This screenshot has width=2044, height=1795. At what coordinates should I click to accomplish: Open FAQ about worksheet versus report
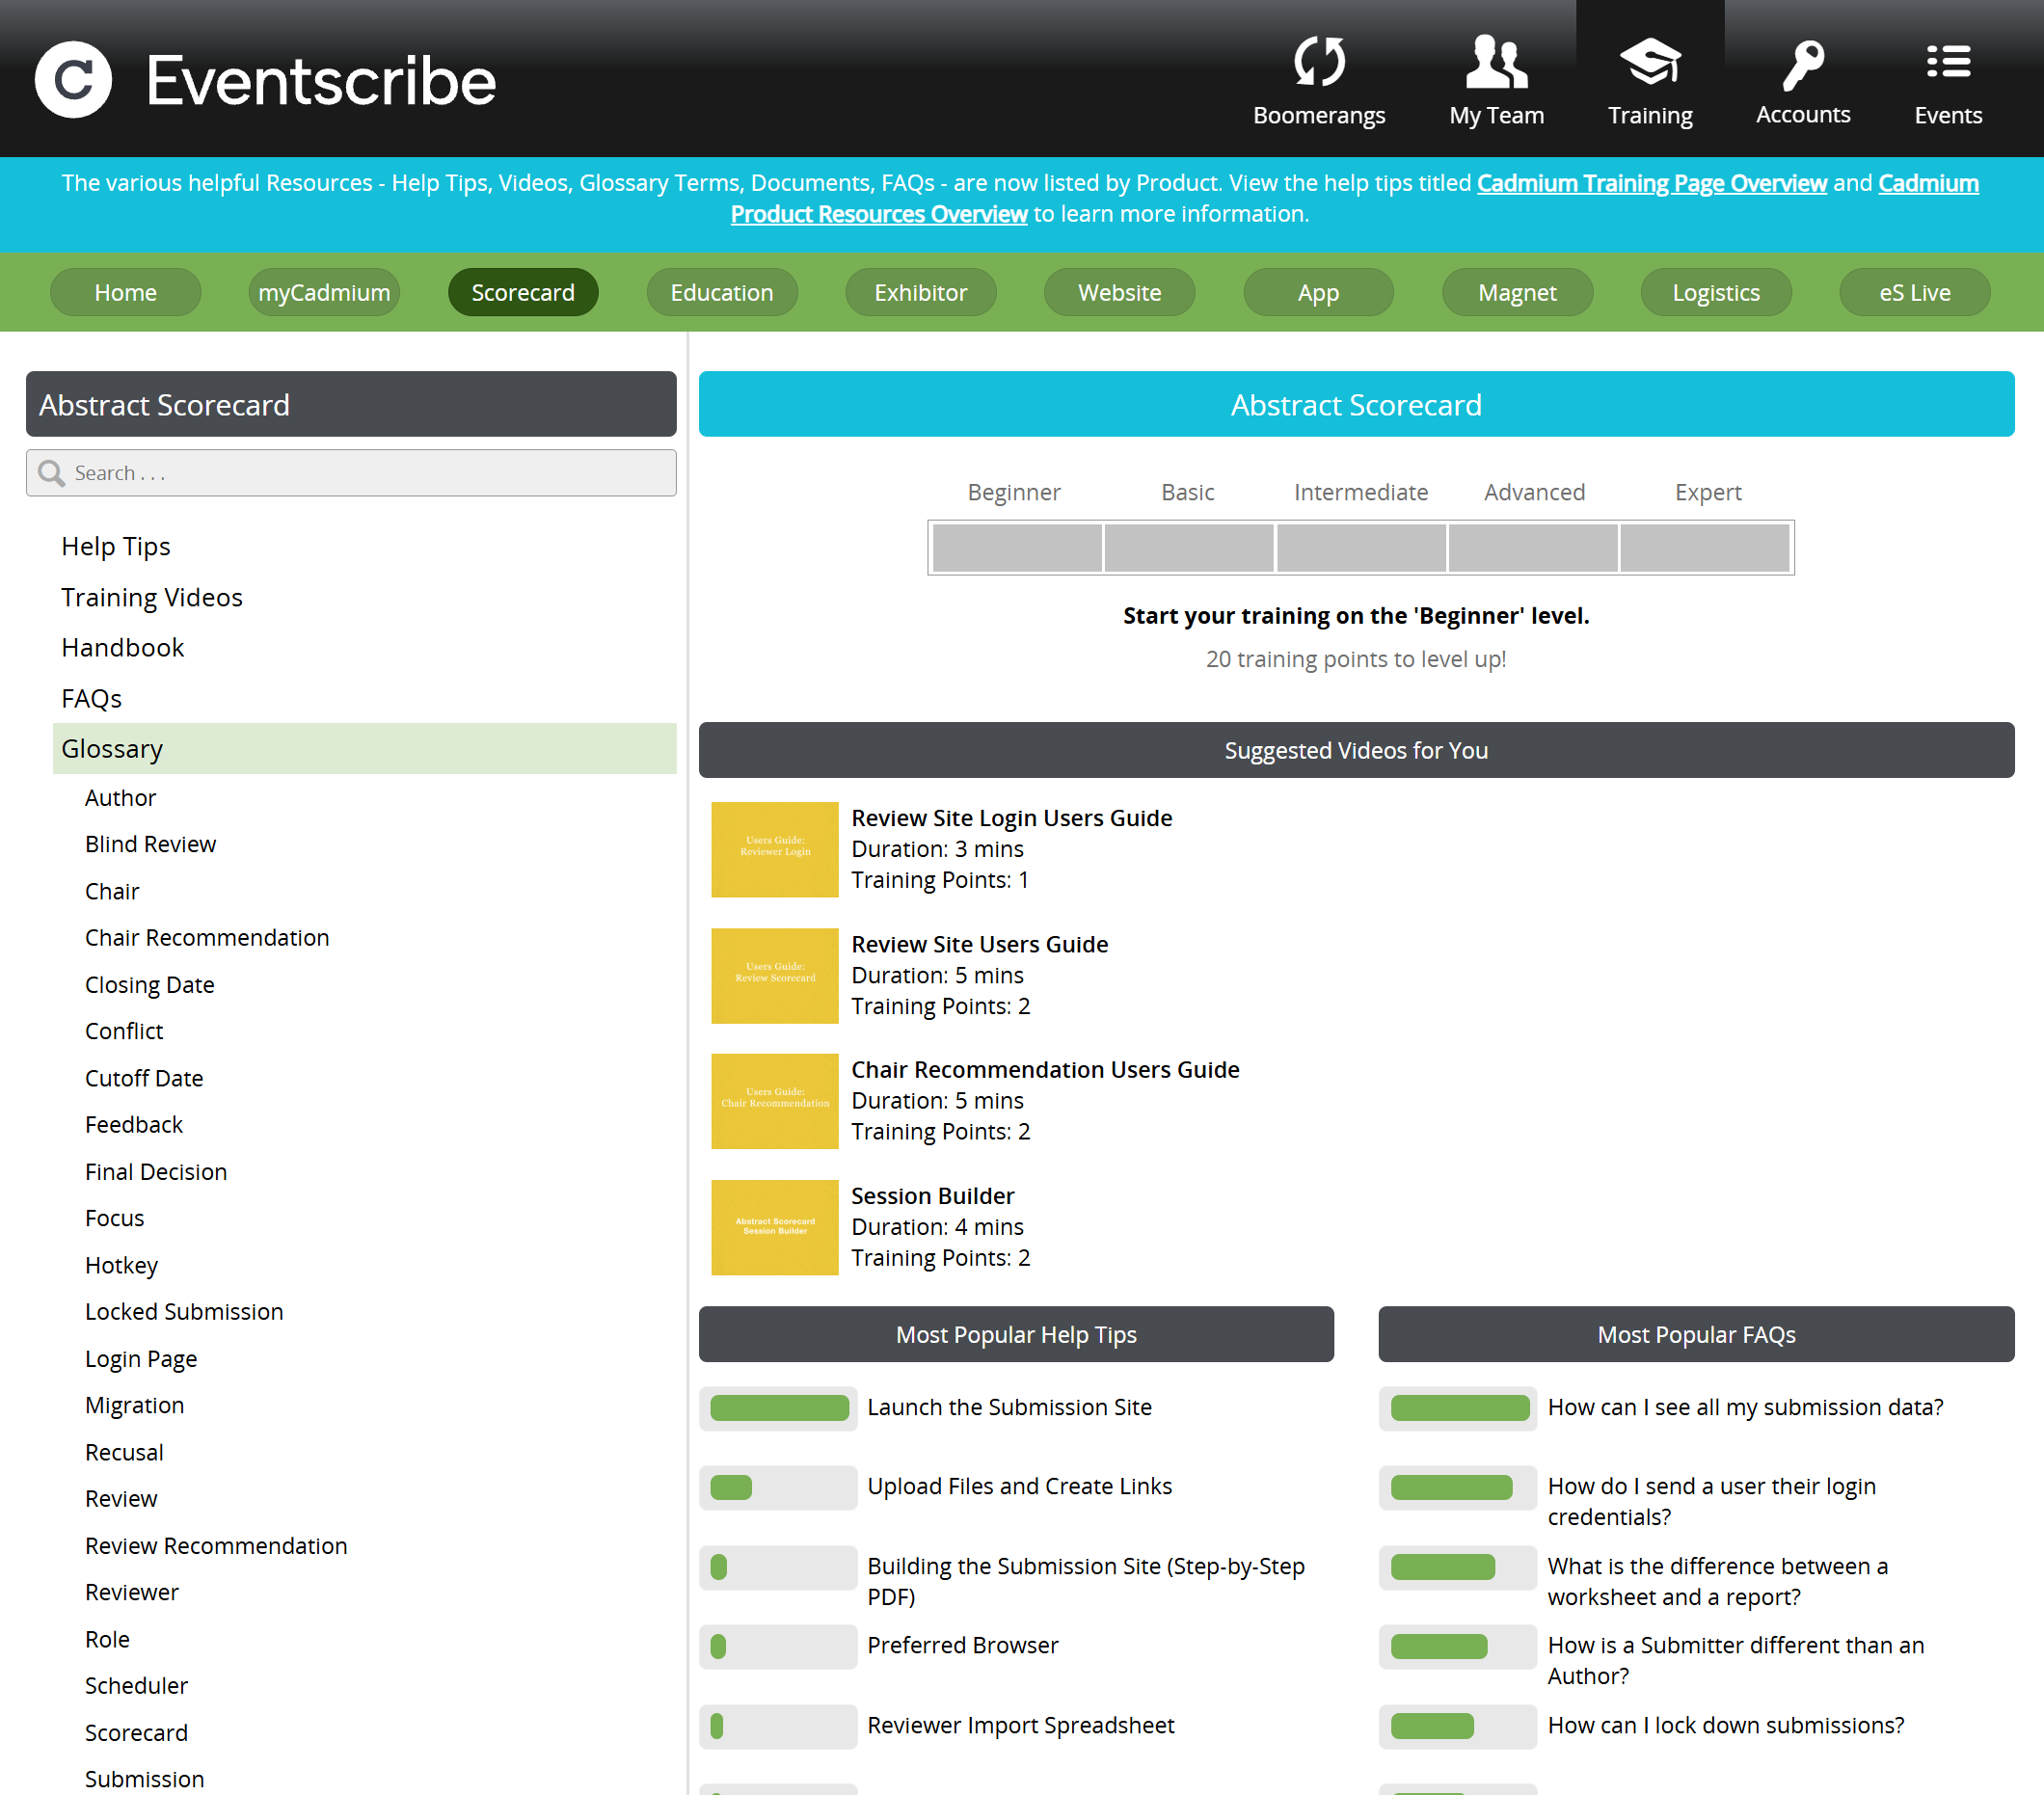coord(1717,1581)
